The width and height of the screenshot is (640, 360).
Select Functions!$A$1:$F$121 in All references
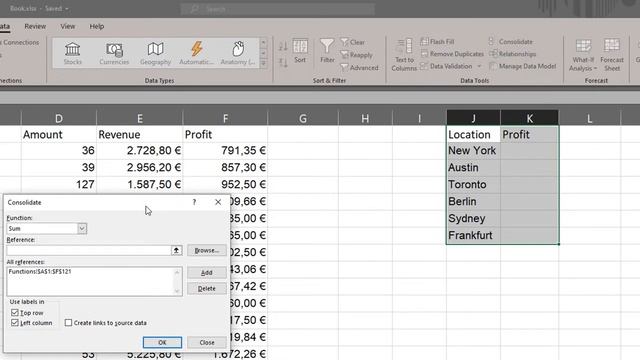(x=40, y=271)
